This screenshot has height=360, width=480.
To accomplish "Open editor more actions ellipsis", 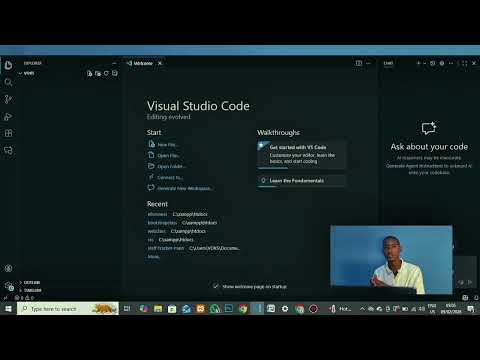I will pyautogui.click(x=368, y=63).
